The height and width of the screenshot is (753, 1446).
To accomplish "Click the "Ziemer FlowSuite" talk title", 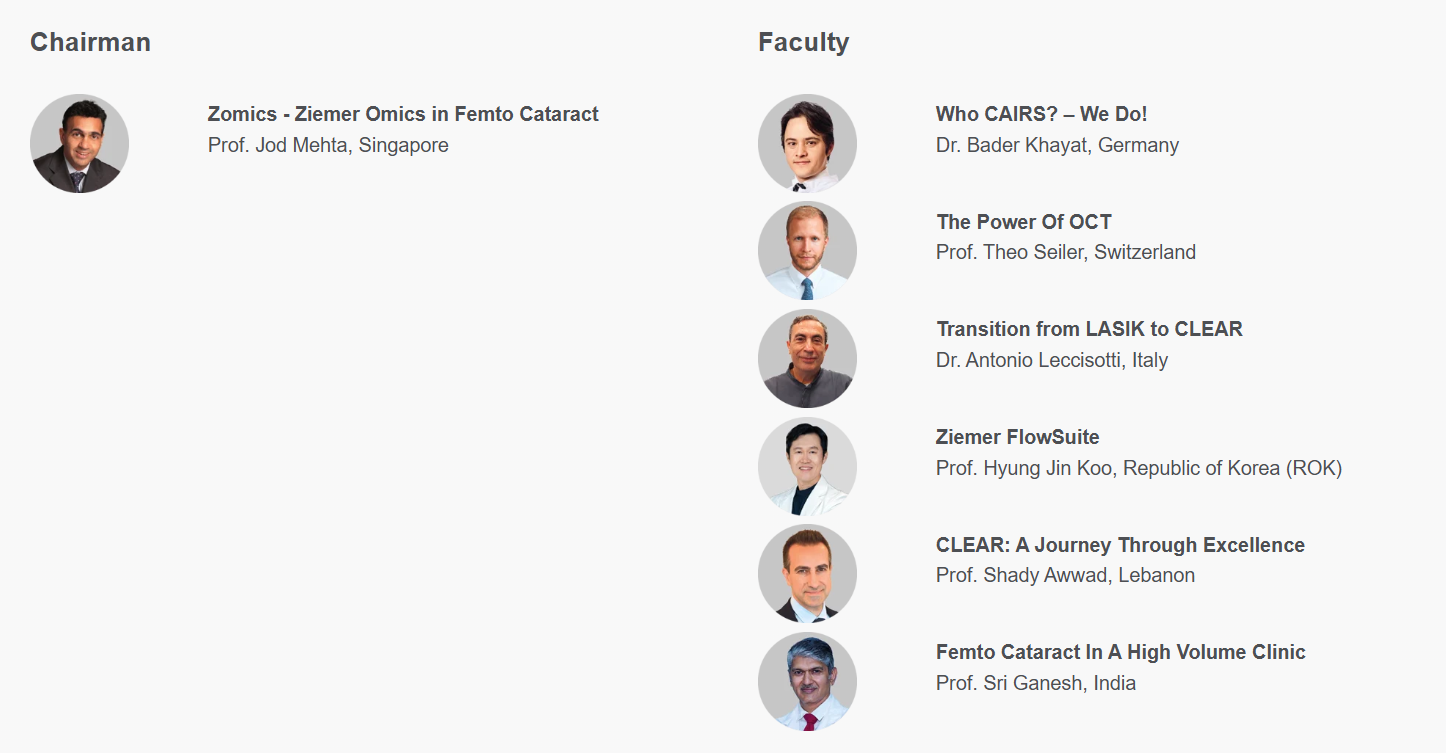I will [x=1017, y=437].
